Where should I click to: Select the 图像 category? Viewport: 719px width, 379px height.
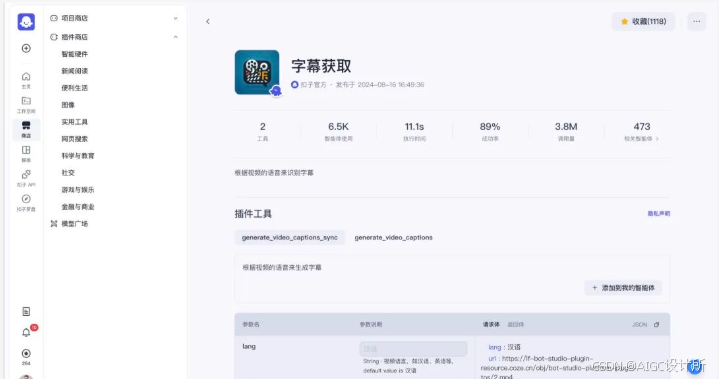(68, 105)
